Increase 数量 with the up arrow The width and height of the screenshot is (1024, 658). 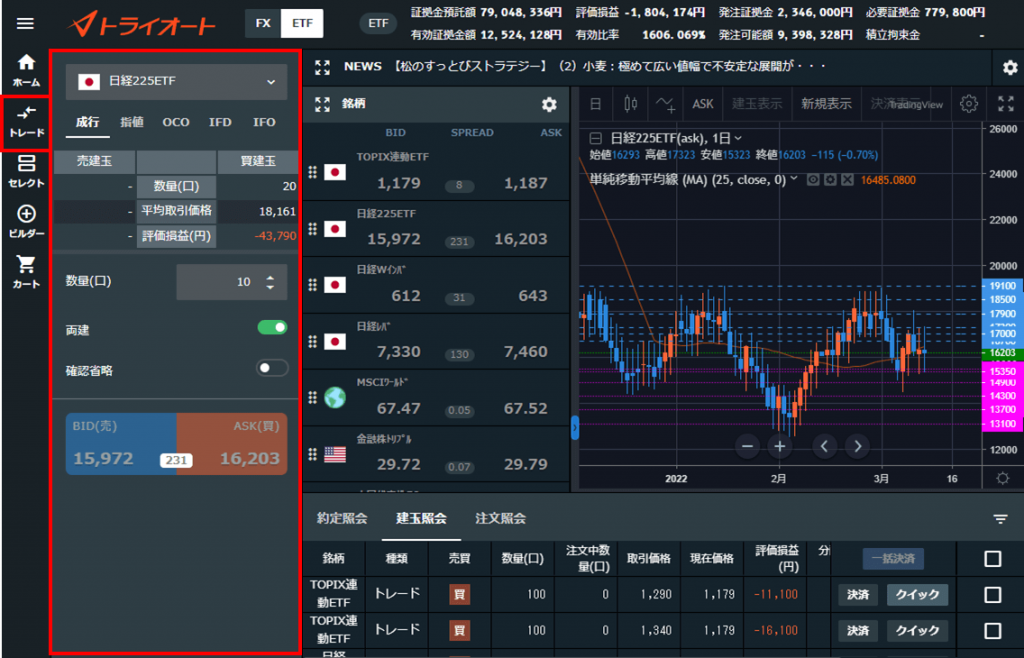270,277
